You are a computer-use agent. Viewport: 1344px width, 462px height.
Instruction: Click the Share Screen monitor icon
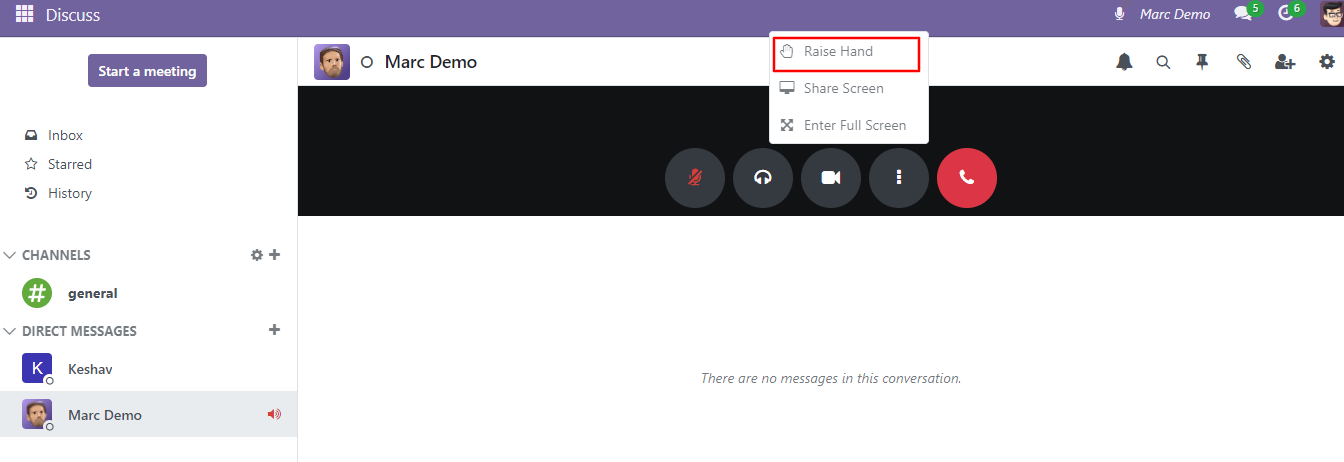coord(787,88)
